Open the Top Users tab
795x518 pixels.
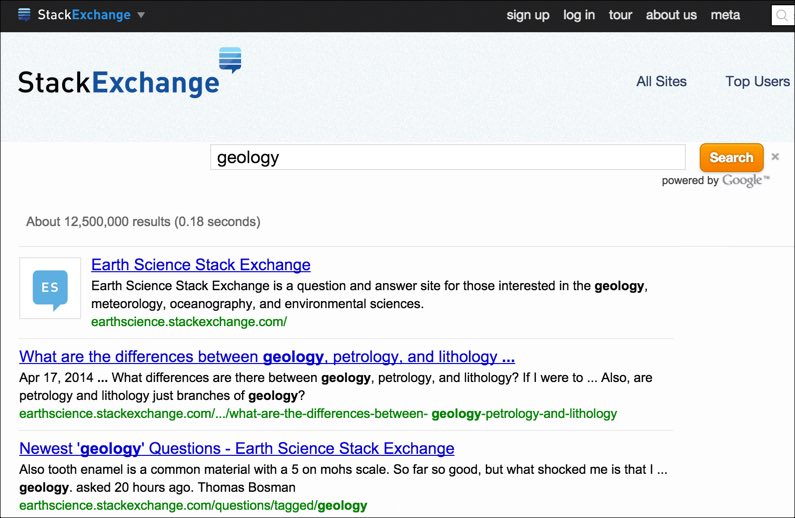tap(757, 82)
